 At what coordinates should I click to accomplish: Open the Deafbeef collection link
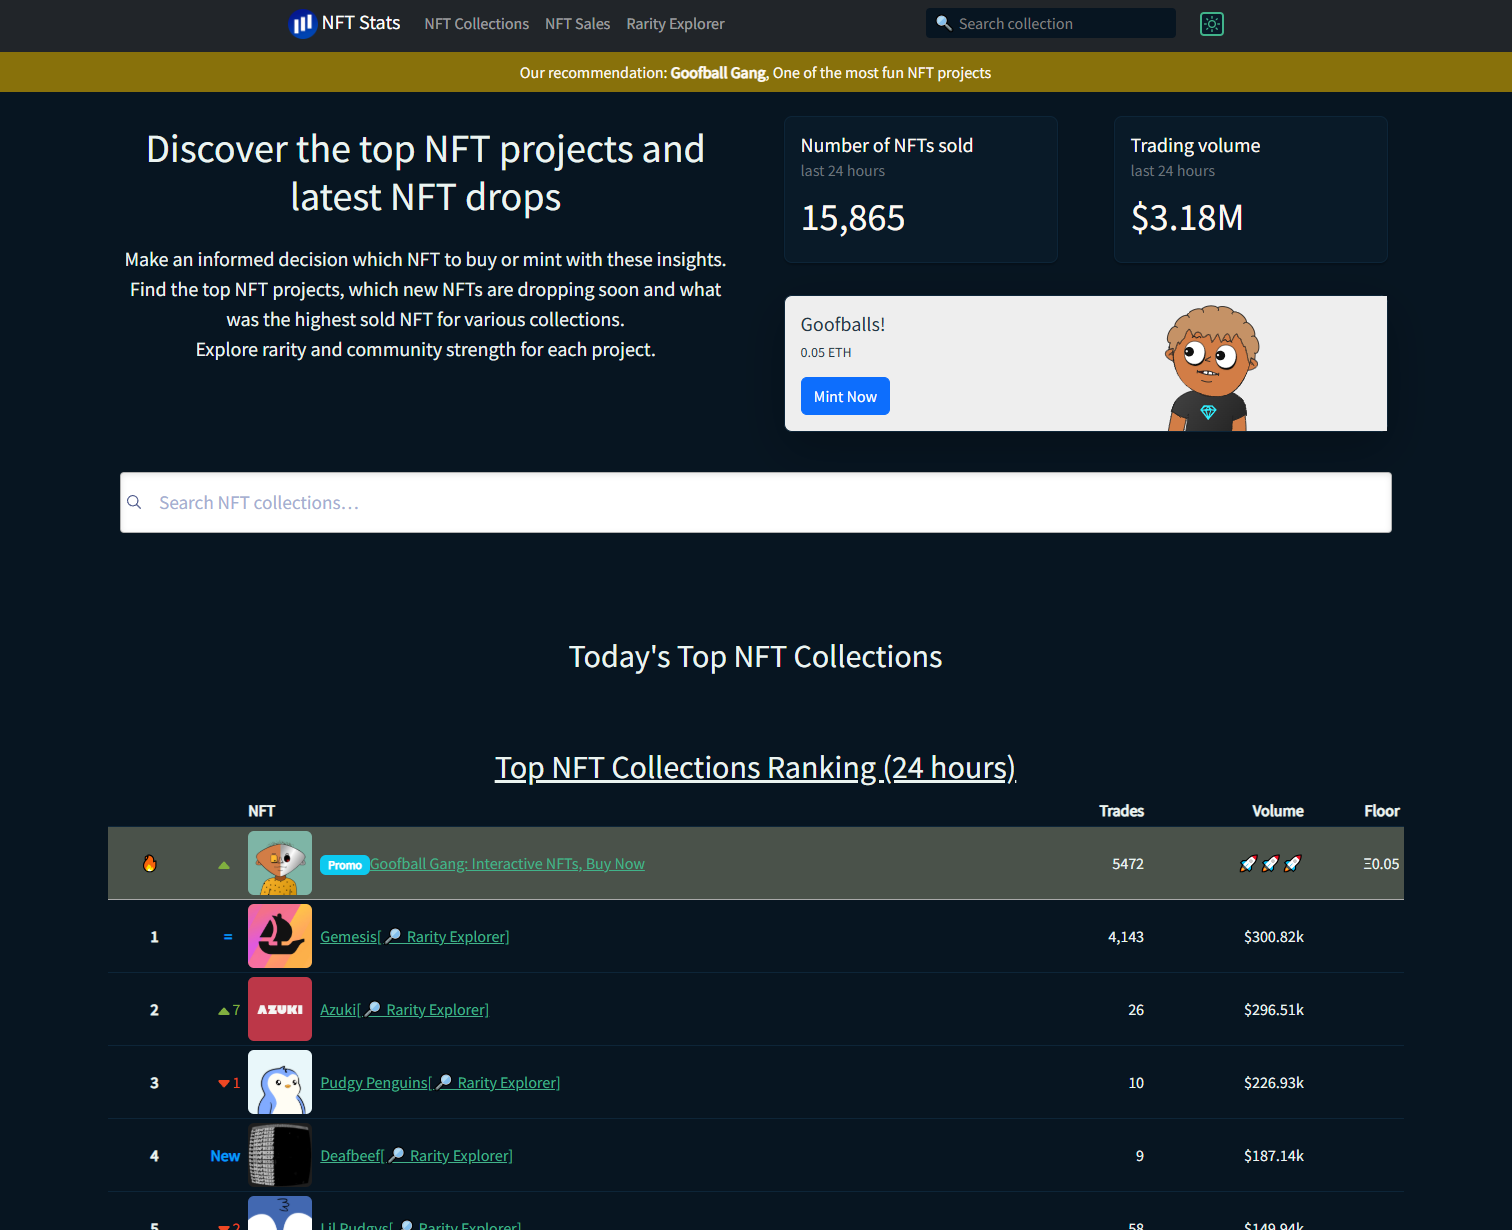(350, 1156)
